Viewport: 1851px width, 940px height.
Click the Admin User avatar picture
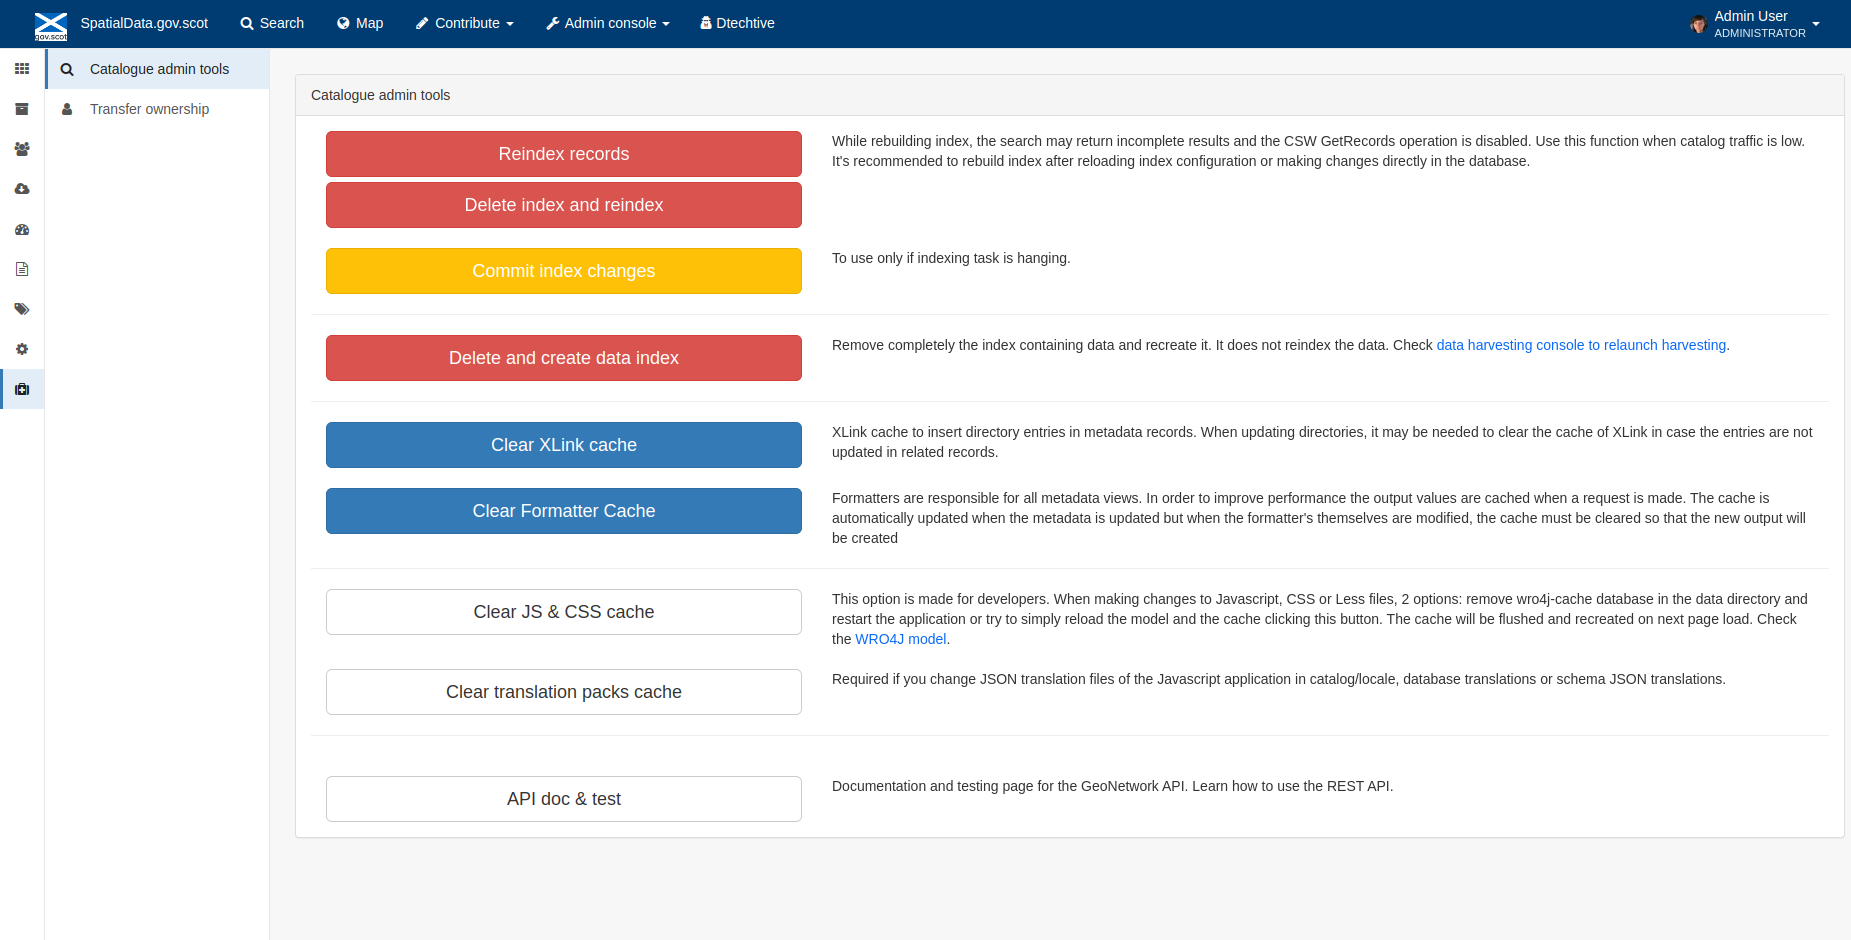tap(1698, 24)
